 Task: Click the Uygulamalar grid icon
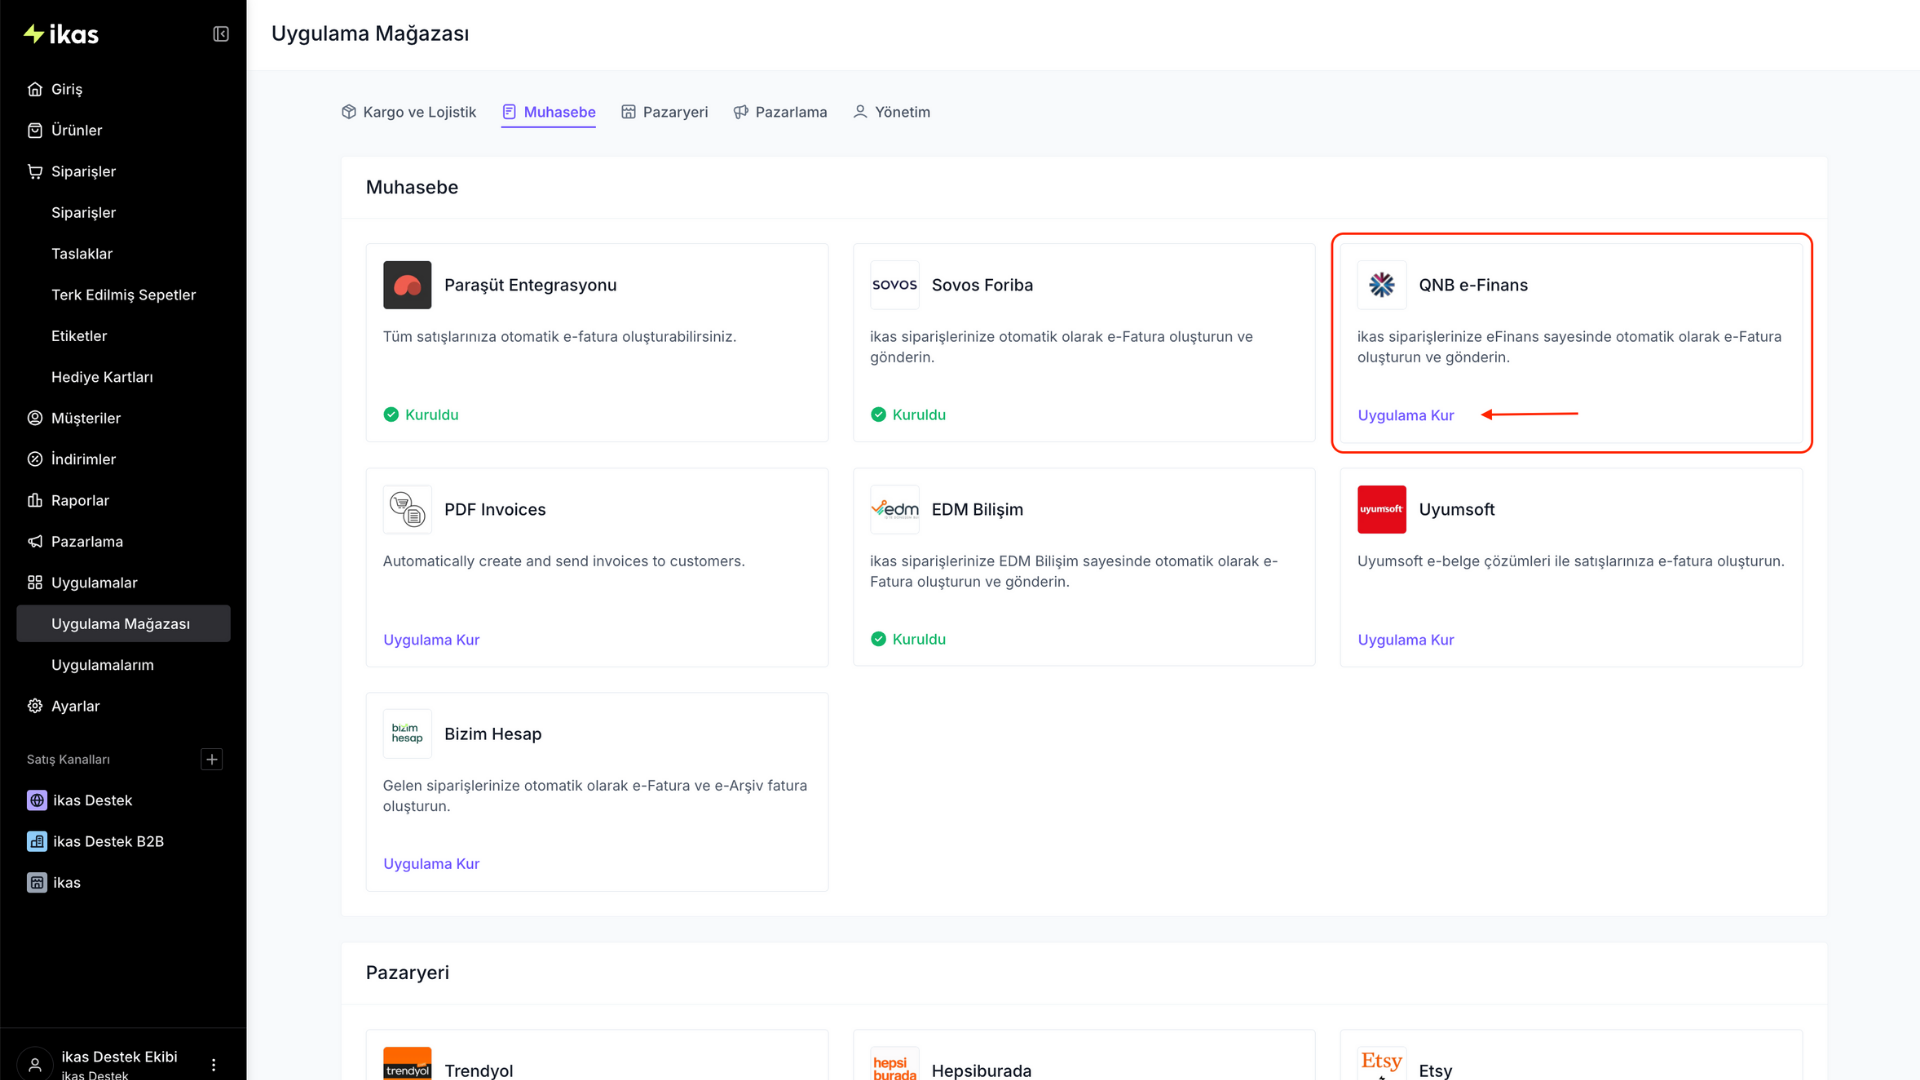pyautogui.click(x=35, y=582)
